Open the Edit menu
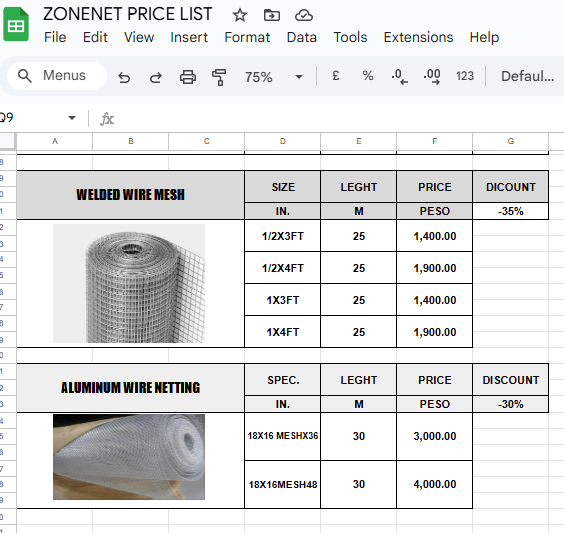Image resolution: width=564 pixels, height=533 pixels. [95, 37]
